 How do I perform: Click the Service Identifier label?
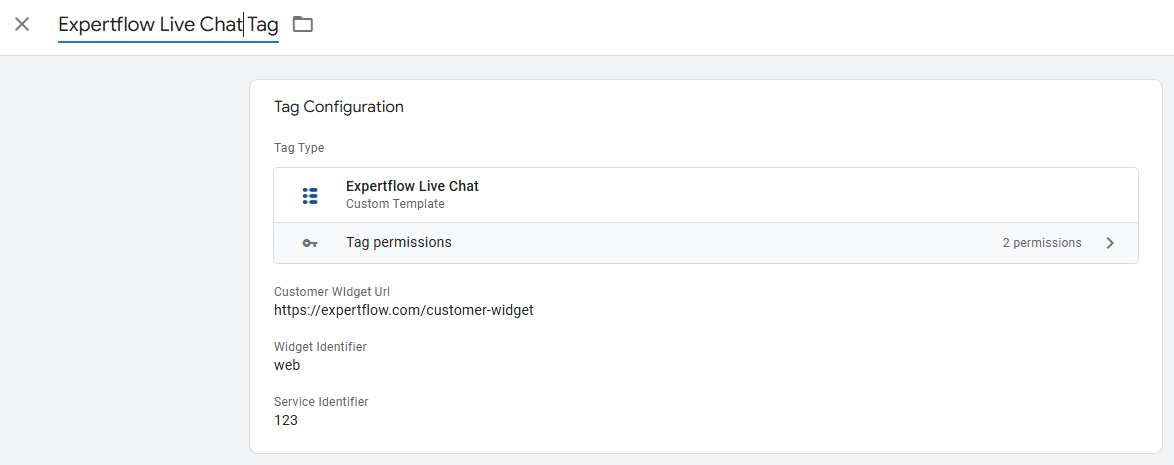[321, 402]
